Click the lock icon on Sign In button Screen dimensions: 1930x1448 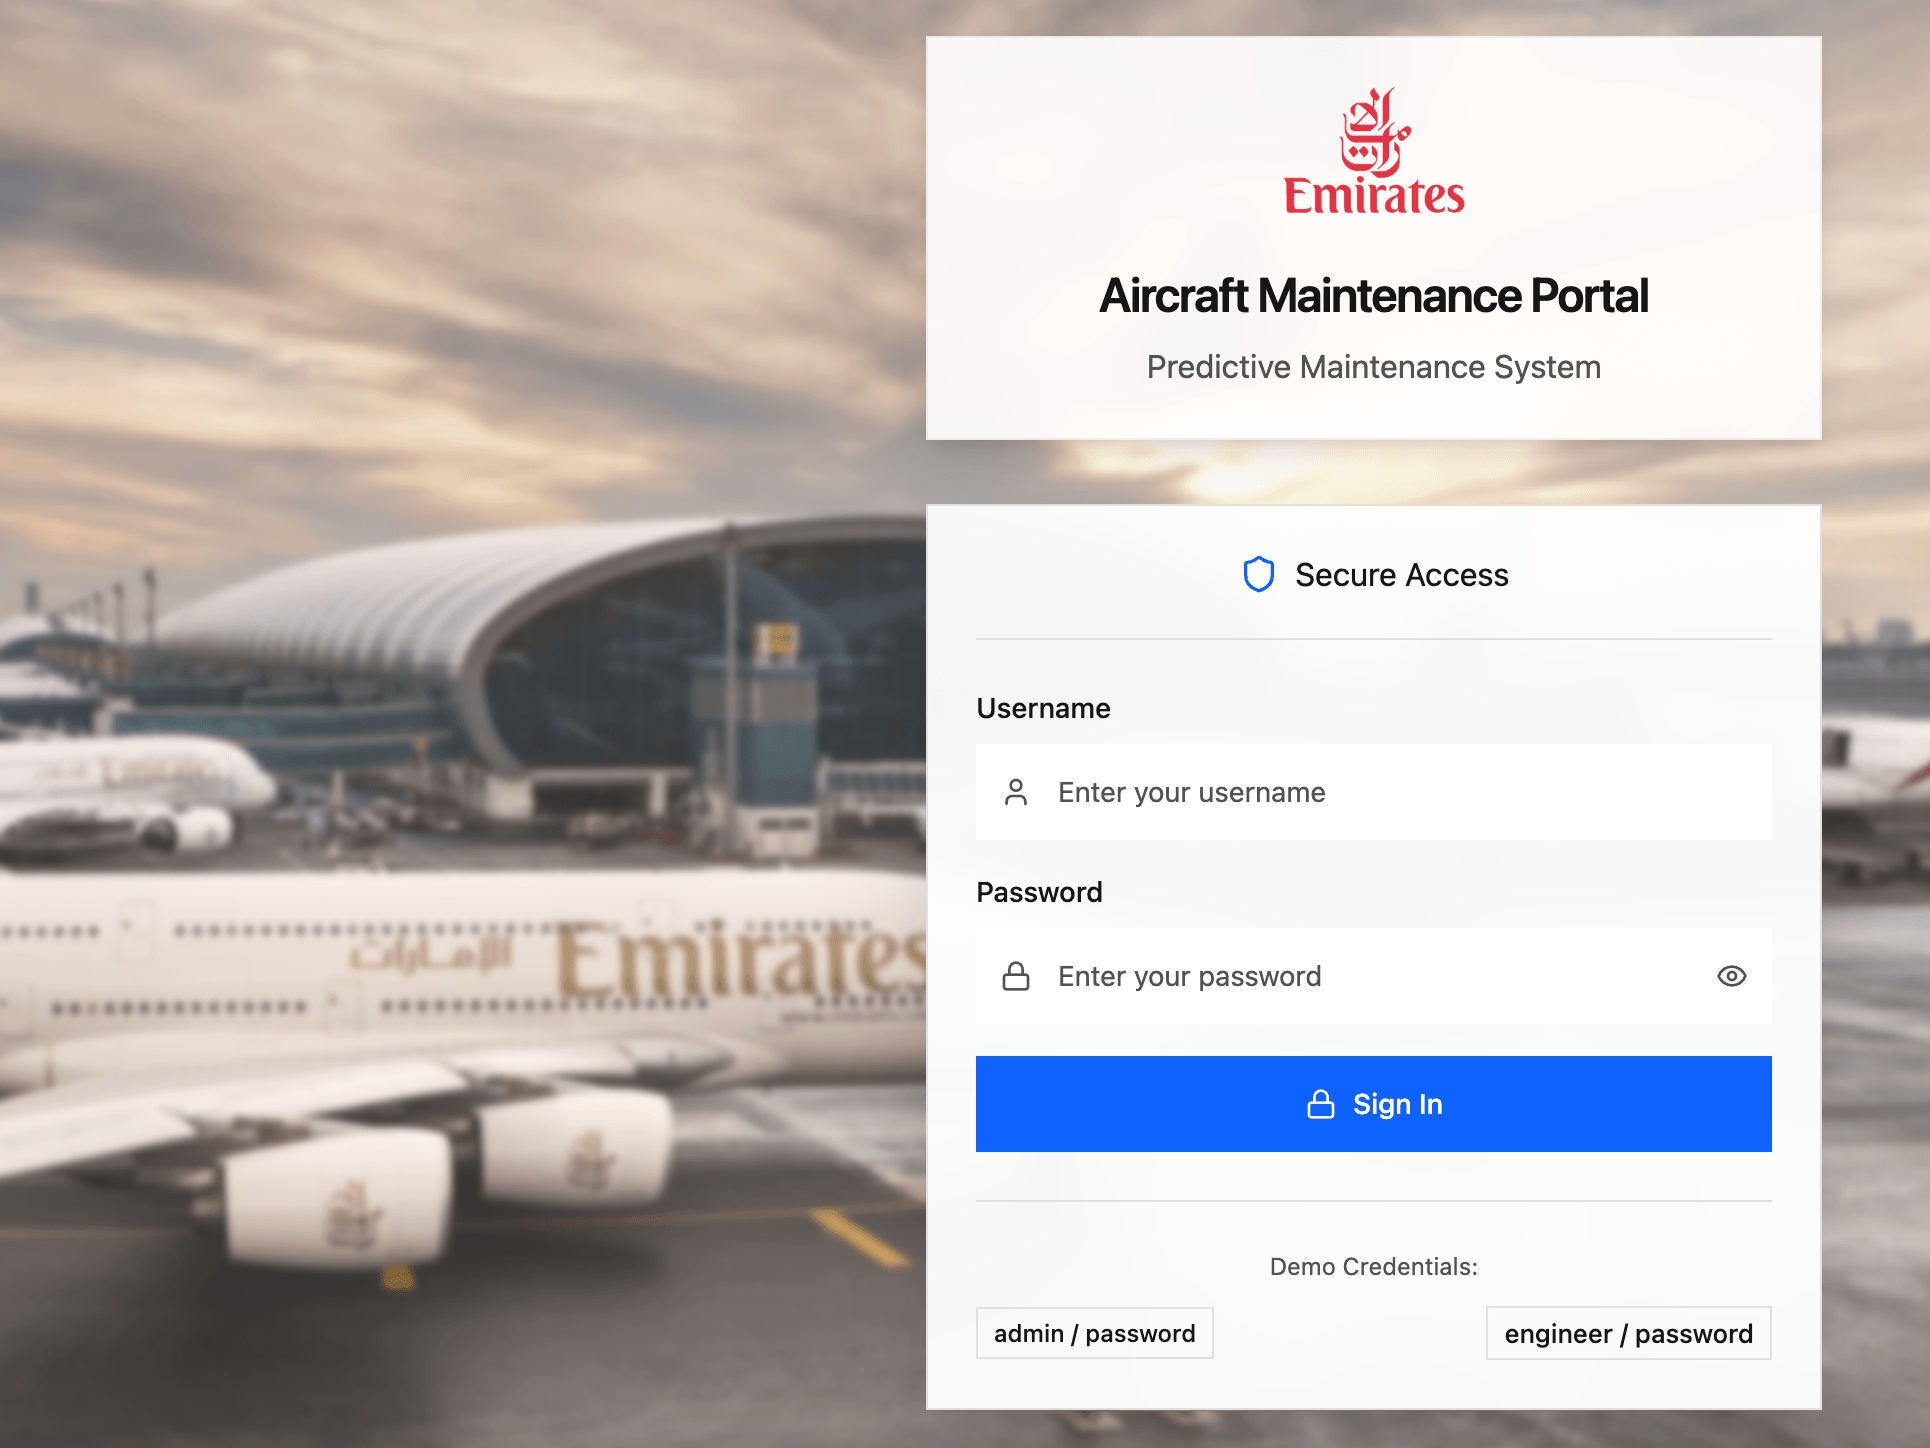tap(1321, 1104)
